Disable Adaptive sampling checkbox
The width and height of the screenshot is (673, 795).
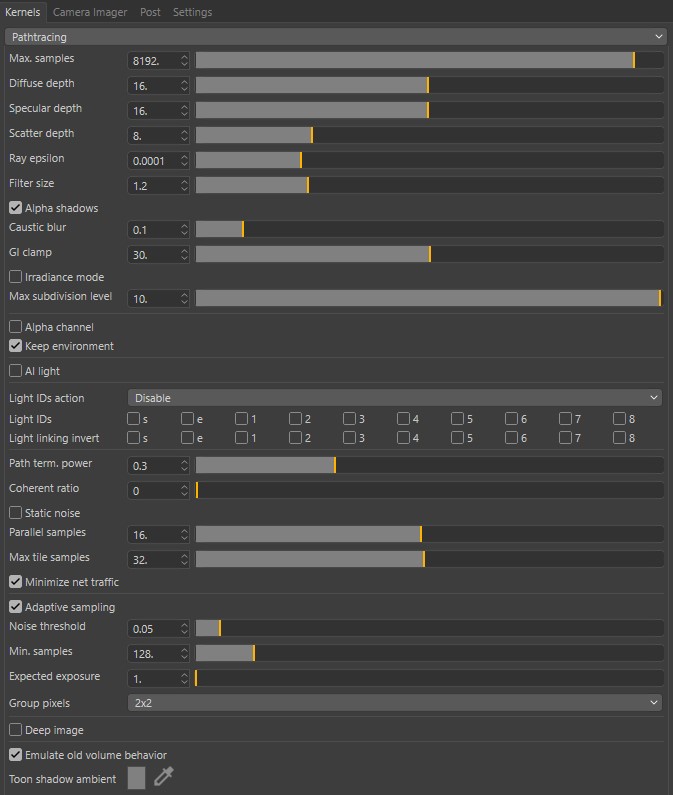[x=16, y=607]
